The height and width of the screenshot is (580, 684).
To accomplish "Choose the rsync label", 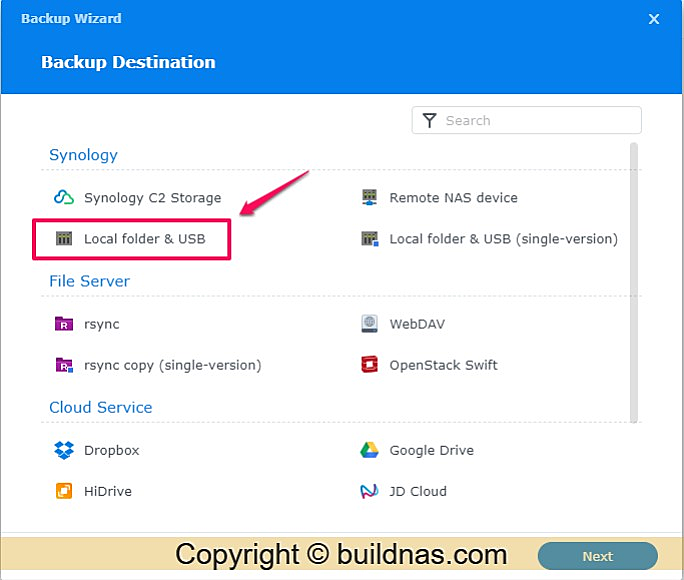I will (102, 324).
